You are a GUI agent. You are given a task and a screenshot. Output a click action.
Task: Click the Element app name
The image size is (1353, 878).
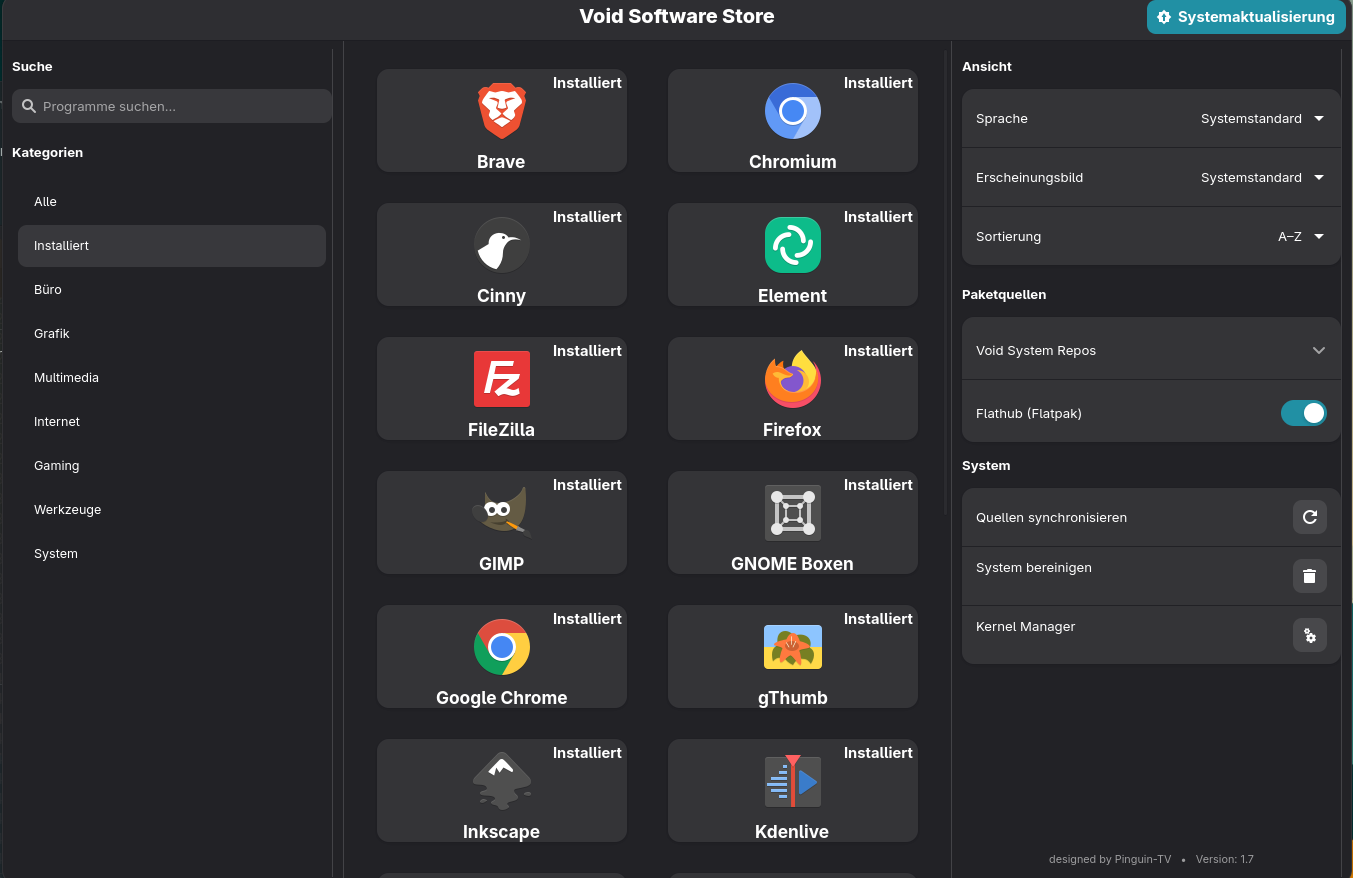tap(793, 296)
